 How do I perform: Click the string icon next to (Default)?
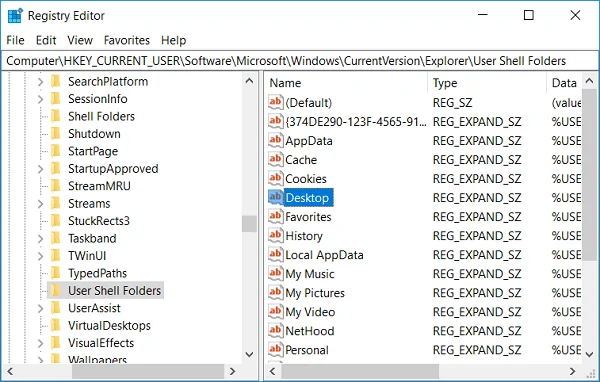276,102
